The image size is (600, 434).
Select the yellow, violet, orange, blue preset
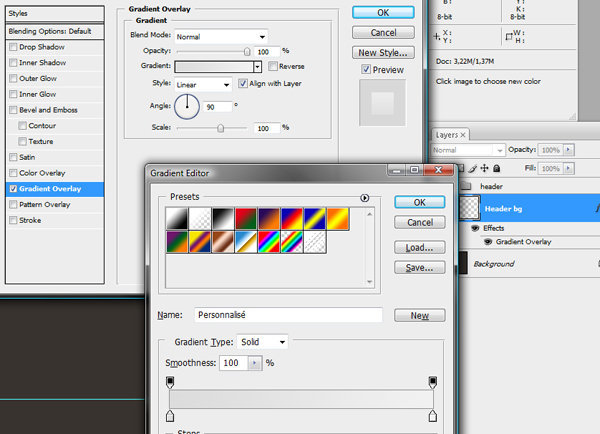(x=200, y=242)
